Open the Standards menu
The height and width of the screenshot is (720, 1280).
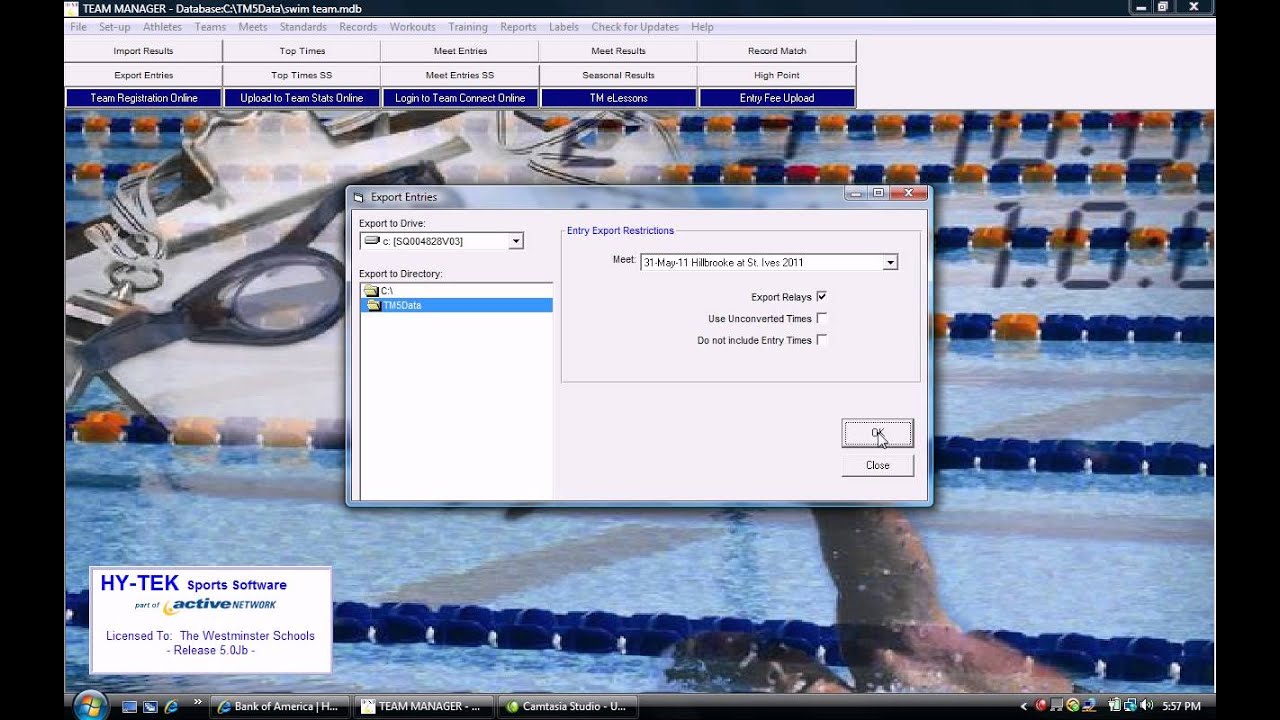(303, 27)
